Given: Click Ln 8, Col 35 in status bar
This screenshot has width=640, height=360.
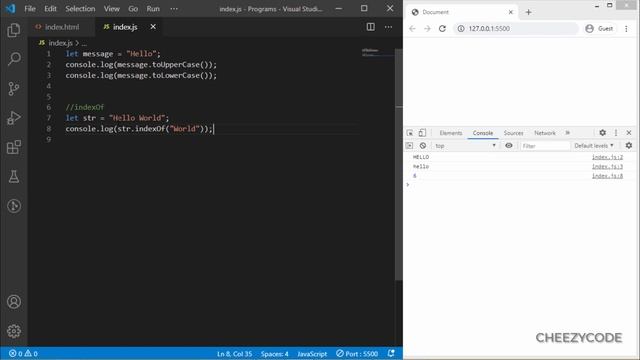Looking at the screenshot, I should 234,353.
